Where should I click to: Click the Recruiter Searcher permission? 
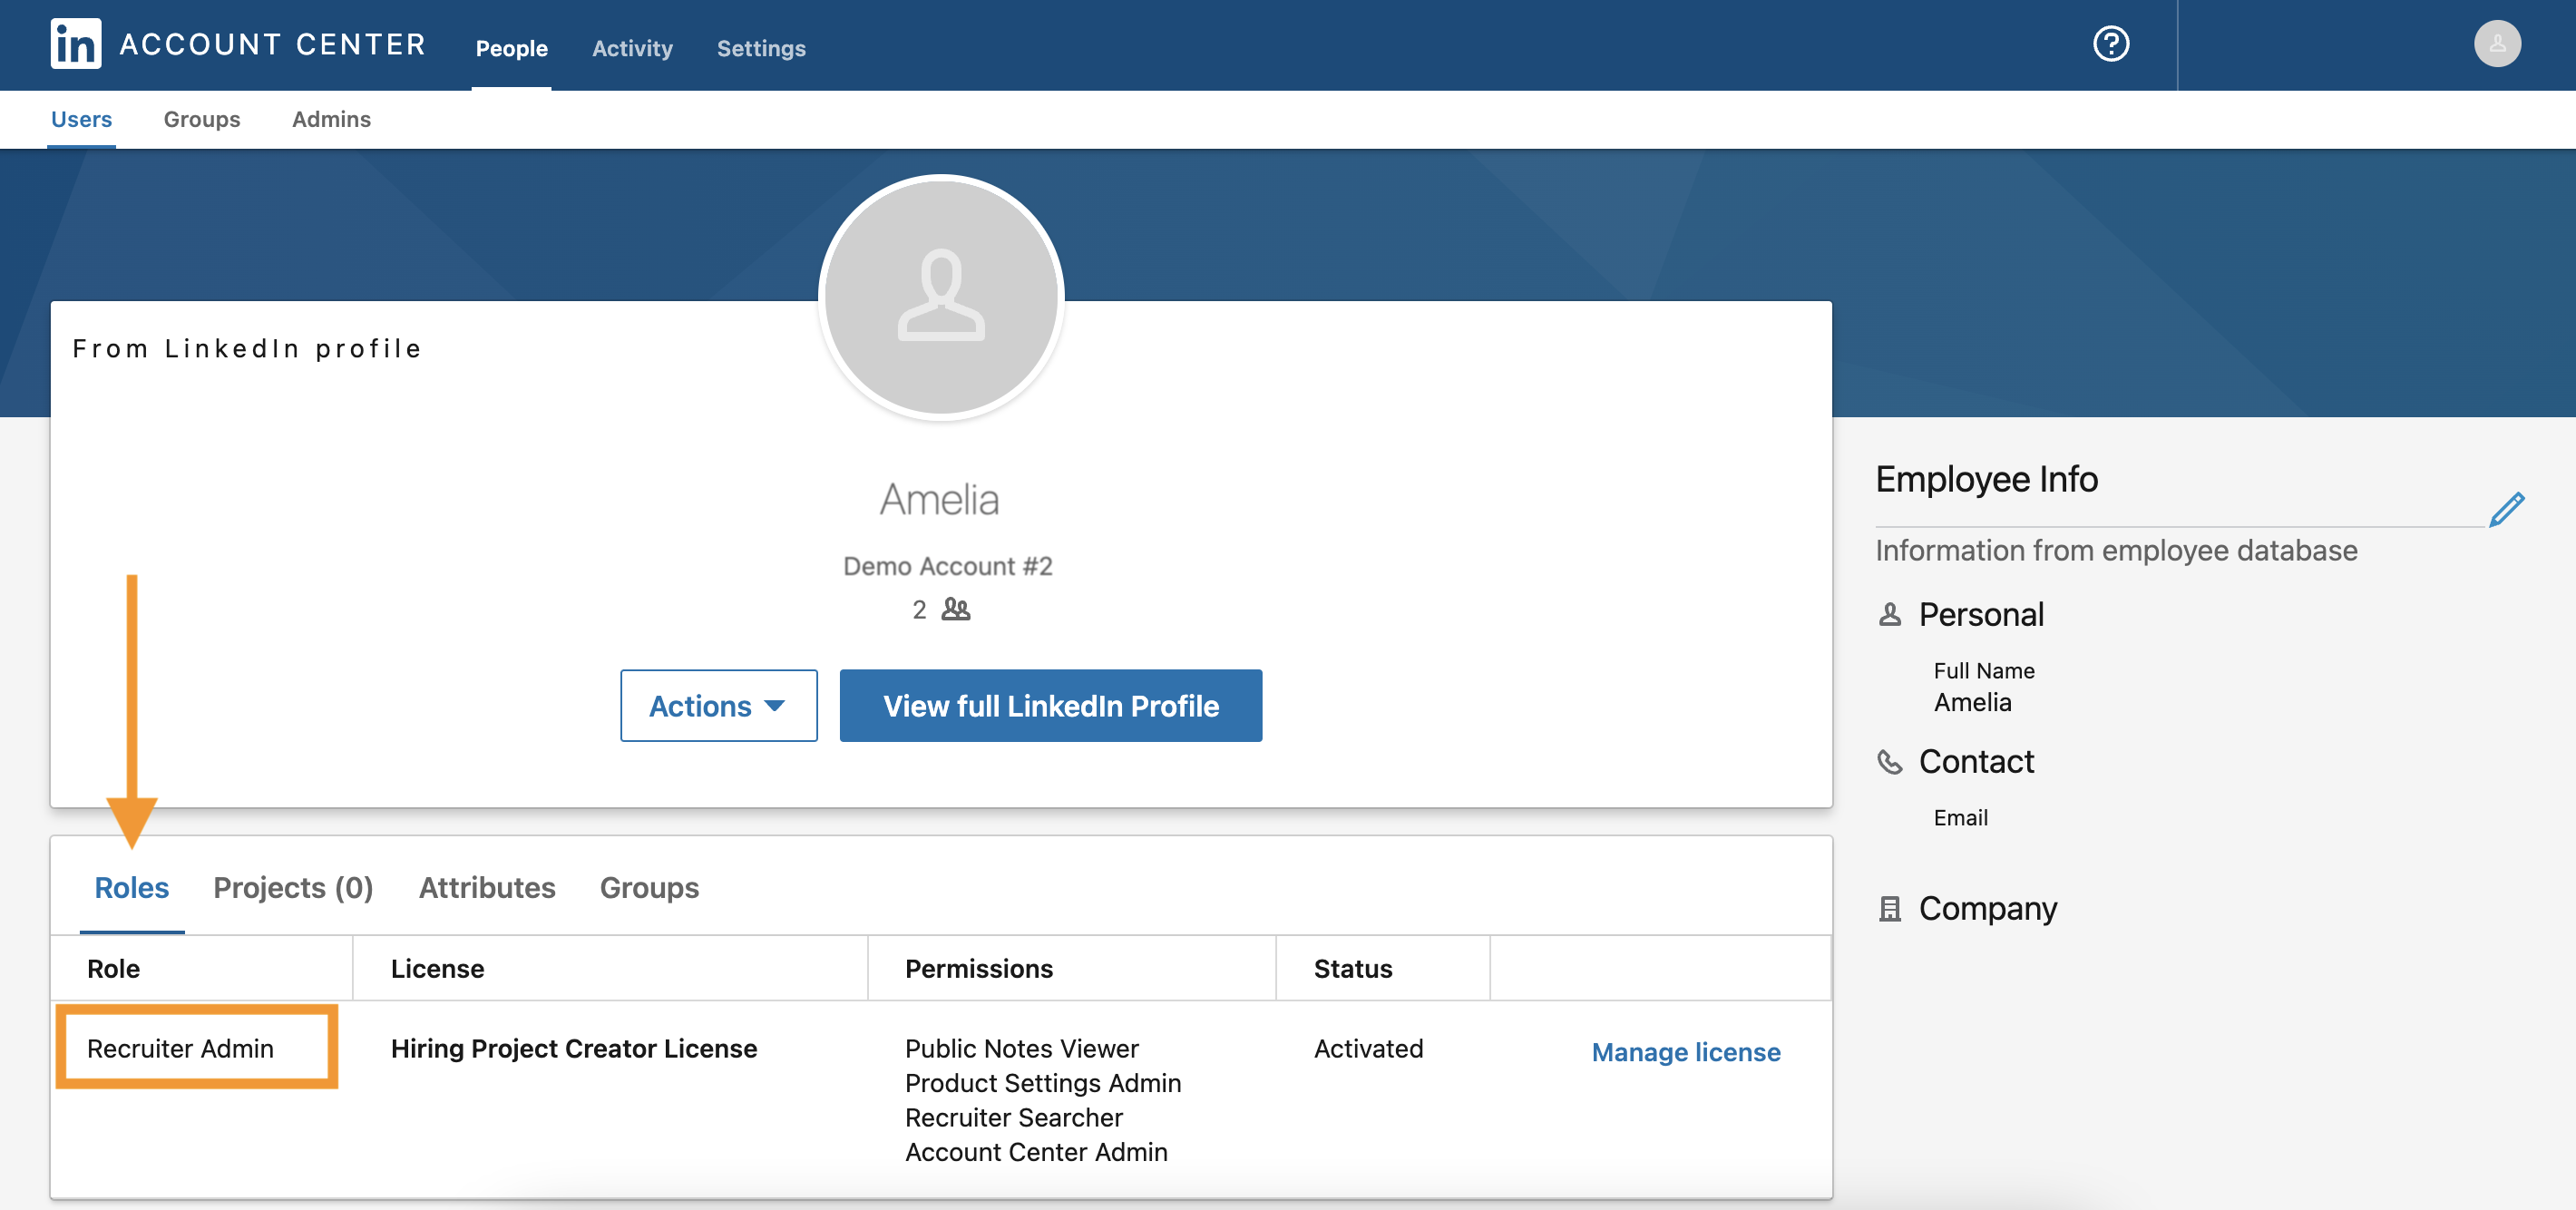tap(1014, 1117)
